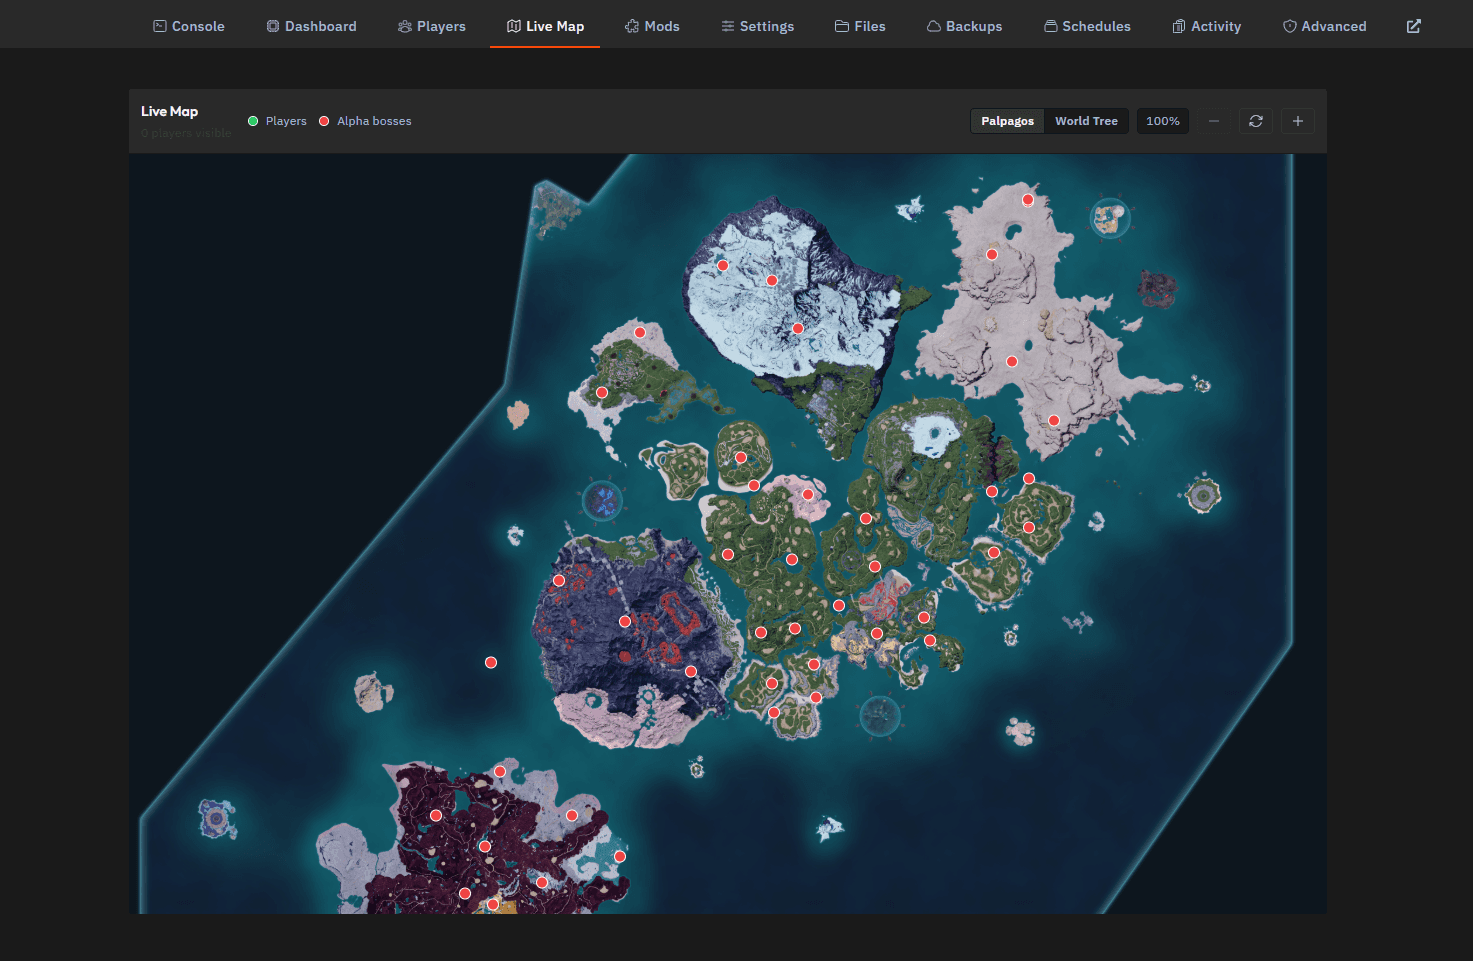Select the Live Map tab
Viewport: 1473px width, 961px height.
545,26
